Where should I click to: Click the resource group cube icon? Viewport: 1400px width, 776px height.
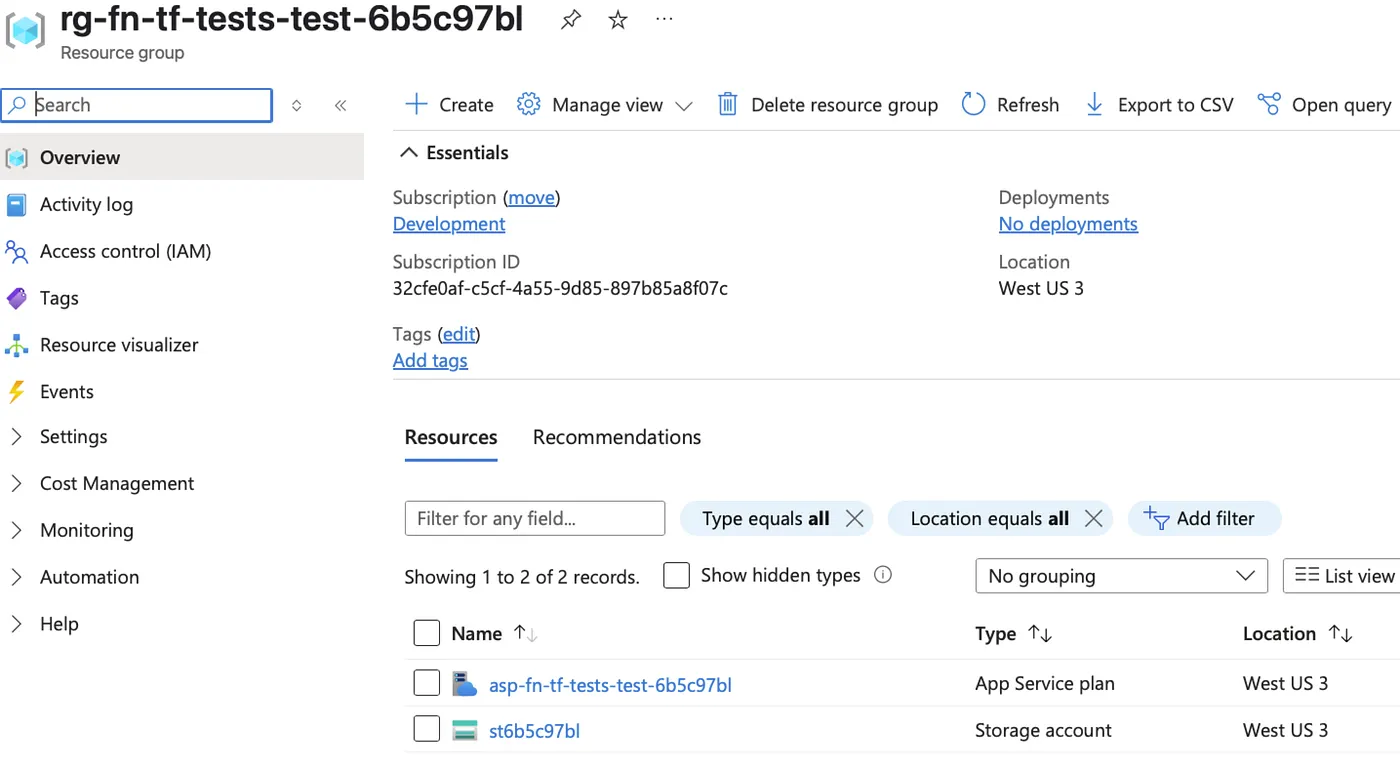(25, 31)
